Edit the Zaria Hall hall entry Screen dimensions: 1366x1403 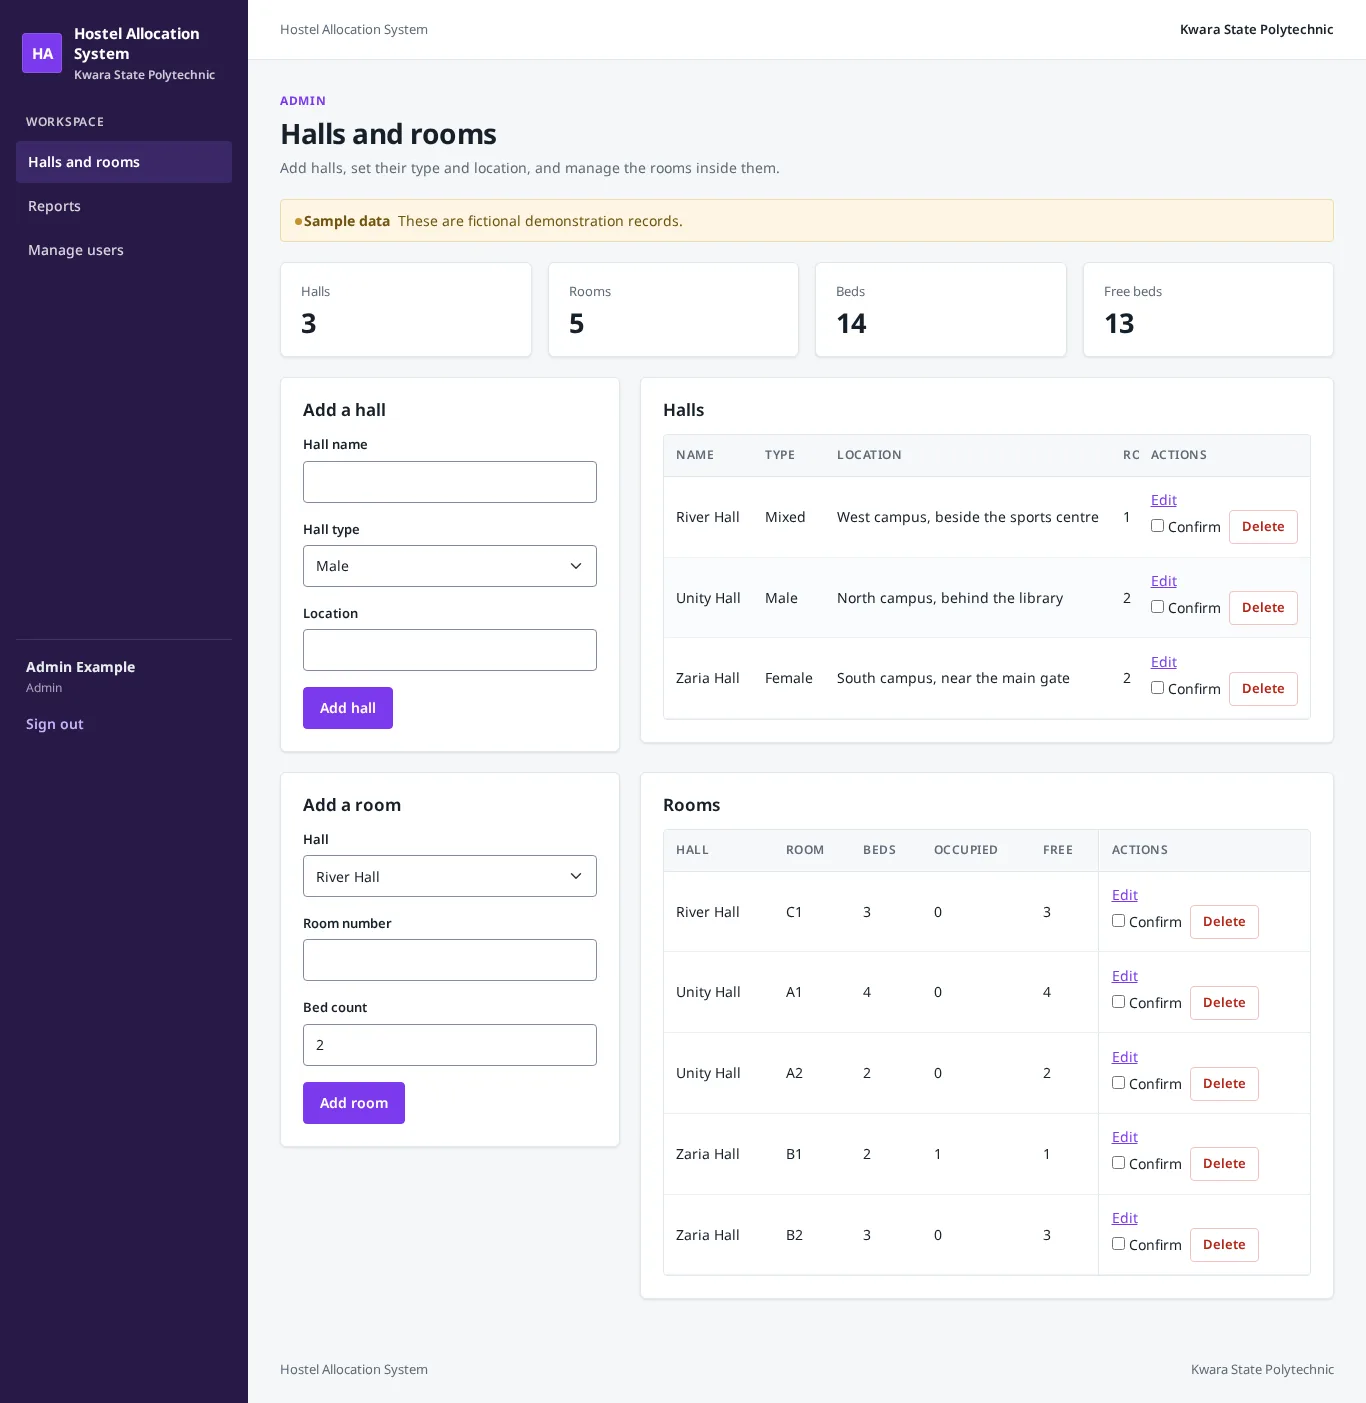point(1164,662)
